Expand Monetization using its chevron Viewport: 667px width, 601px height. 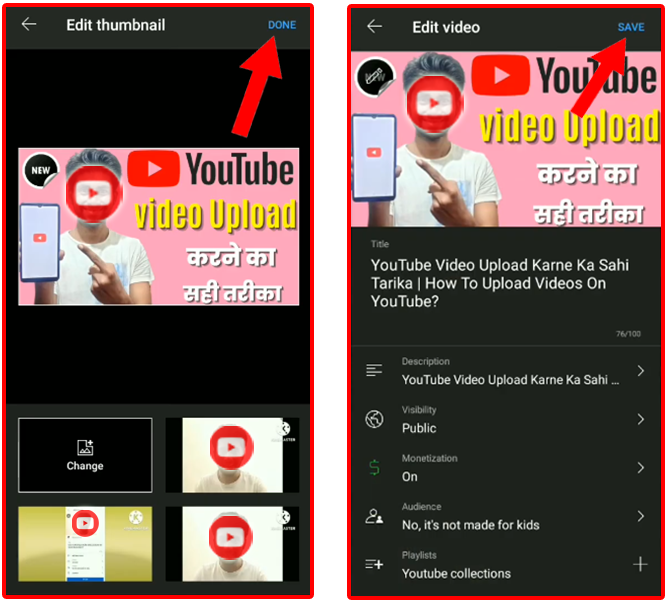641,468
